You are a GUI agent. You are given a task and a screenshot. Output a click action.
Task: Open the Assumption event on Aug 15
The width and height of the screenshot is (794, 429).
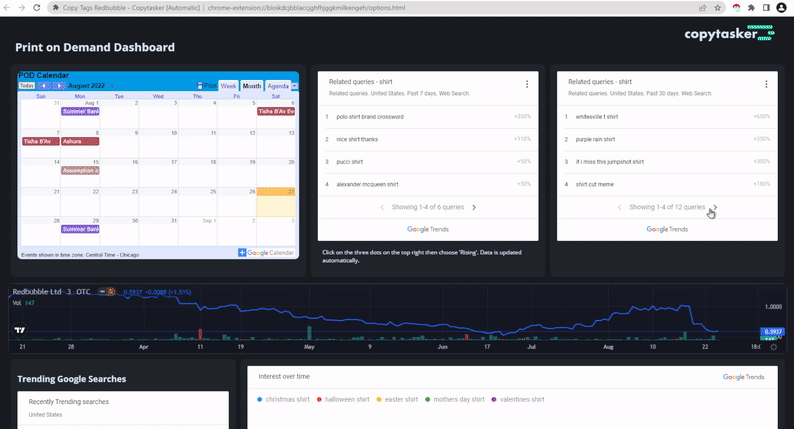coord(80,171)
